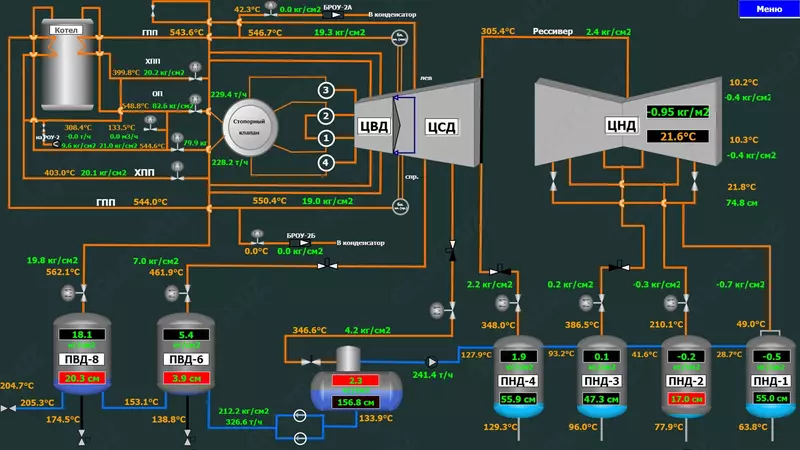The height and width of the screenshot is (450, 800).
Task: Click the ОП valve near 548.8°C
Action: click(195, 104)
